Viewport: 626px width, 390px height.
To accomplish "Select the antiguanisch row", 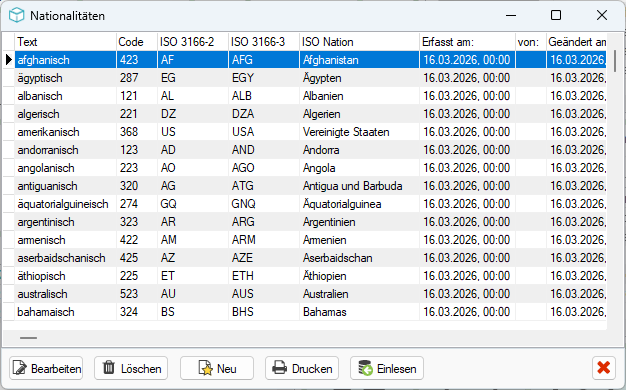I will [x=311, y=186].
